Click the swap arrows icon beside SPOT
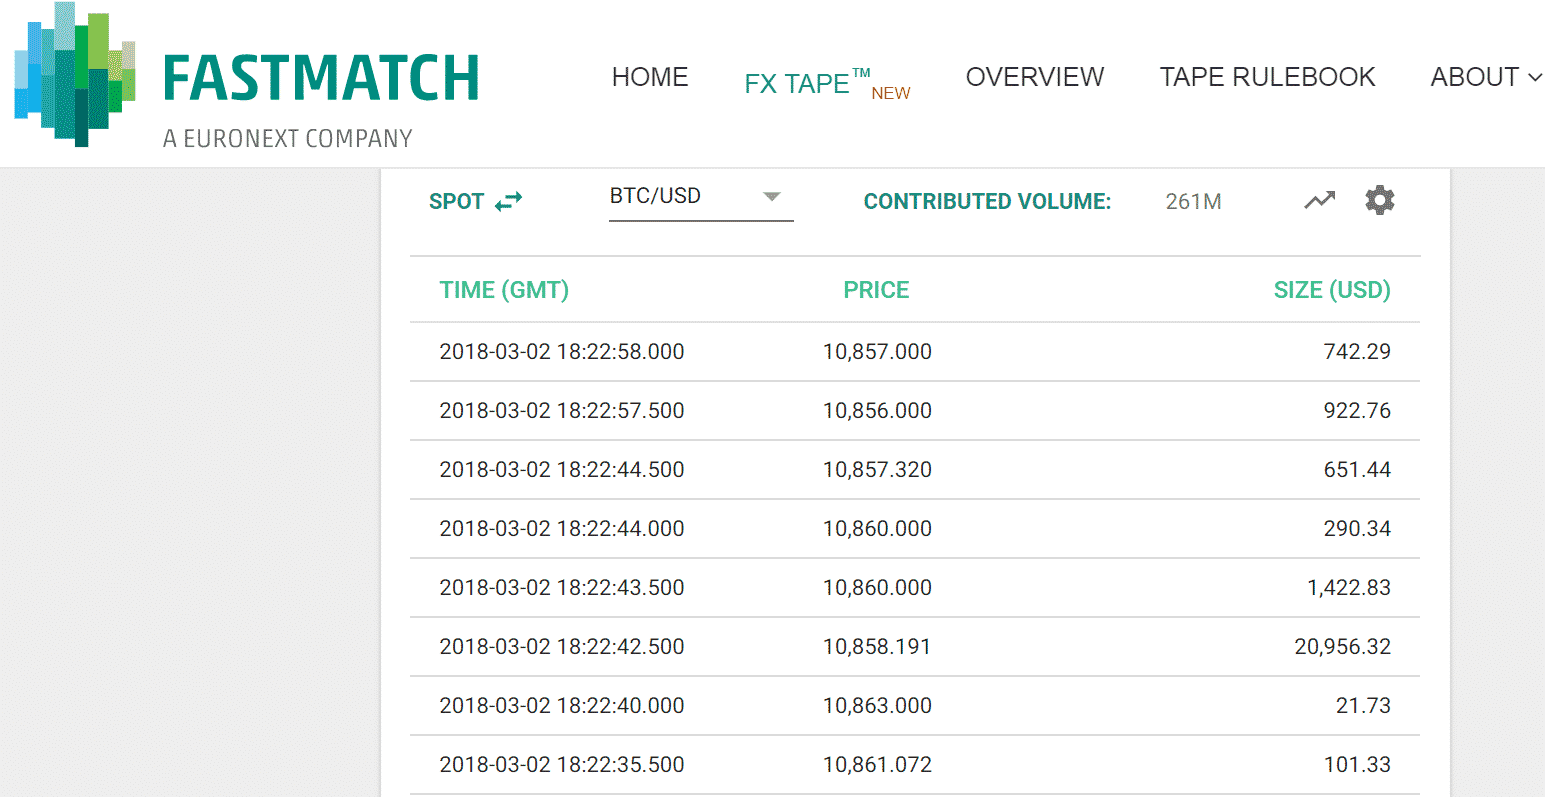 (x=509, y=201)
